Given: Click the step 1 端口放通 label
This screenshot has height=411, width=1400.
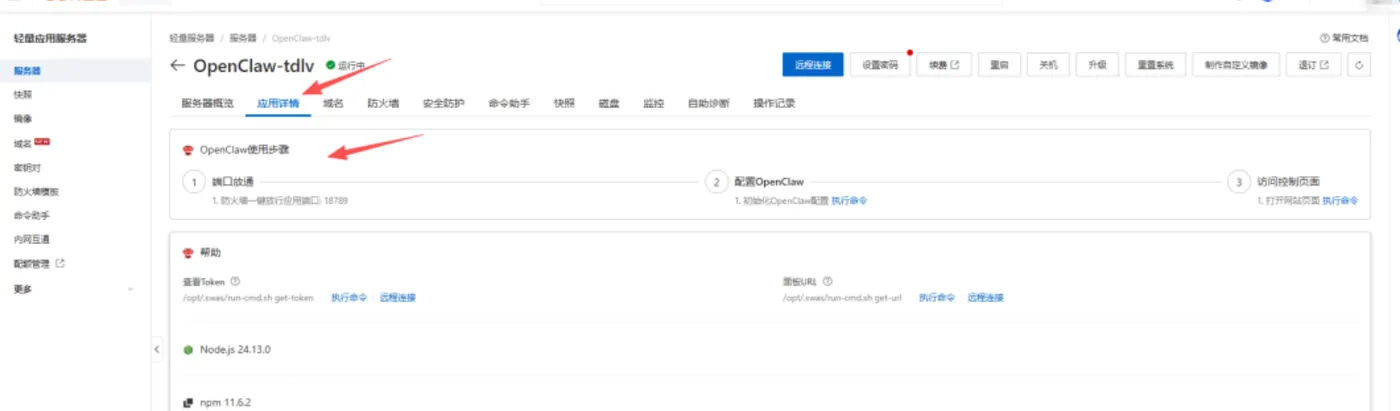Looking at the screenshot, I should point(233,182).
